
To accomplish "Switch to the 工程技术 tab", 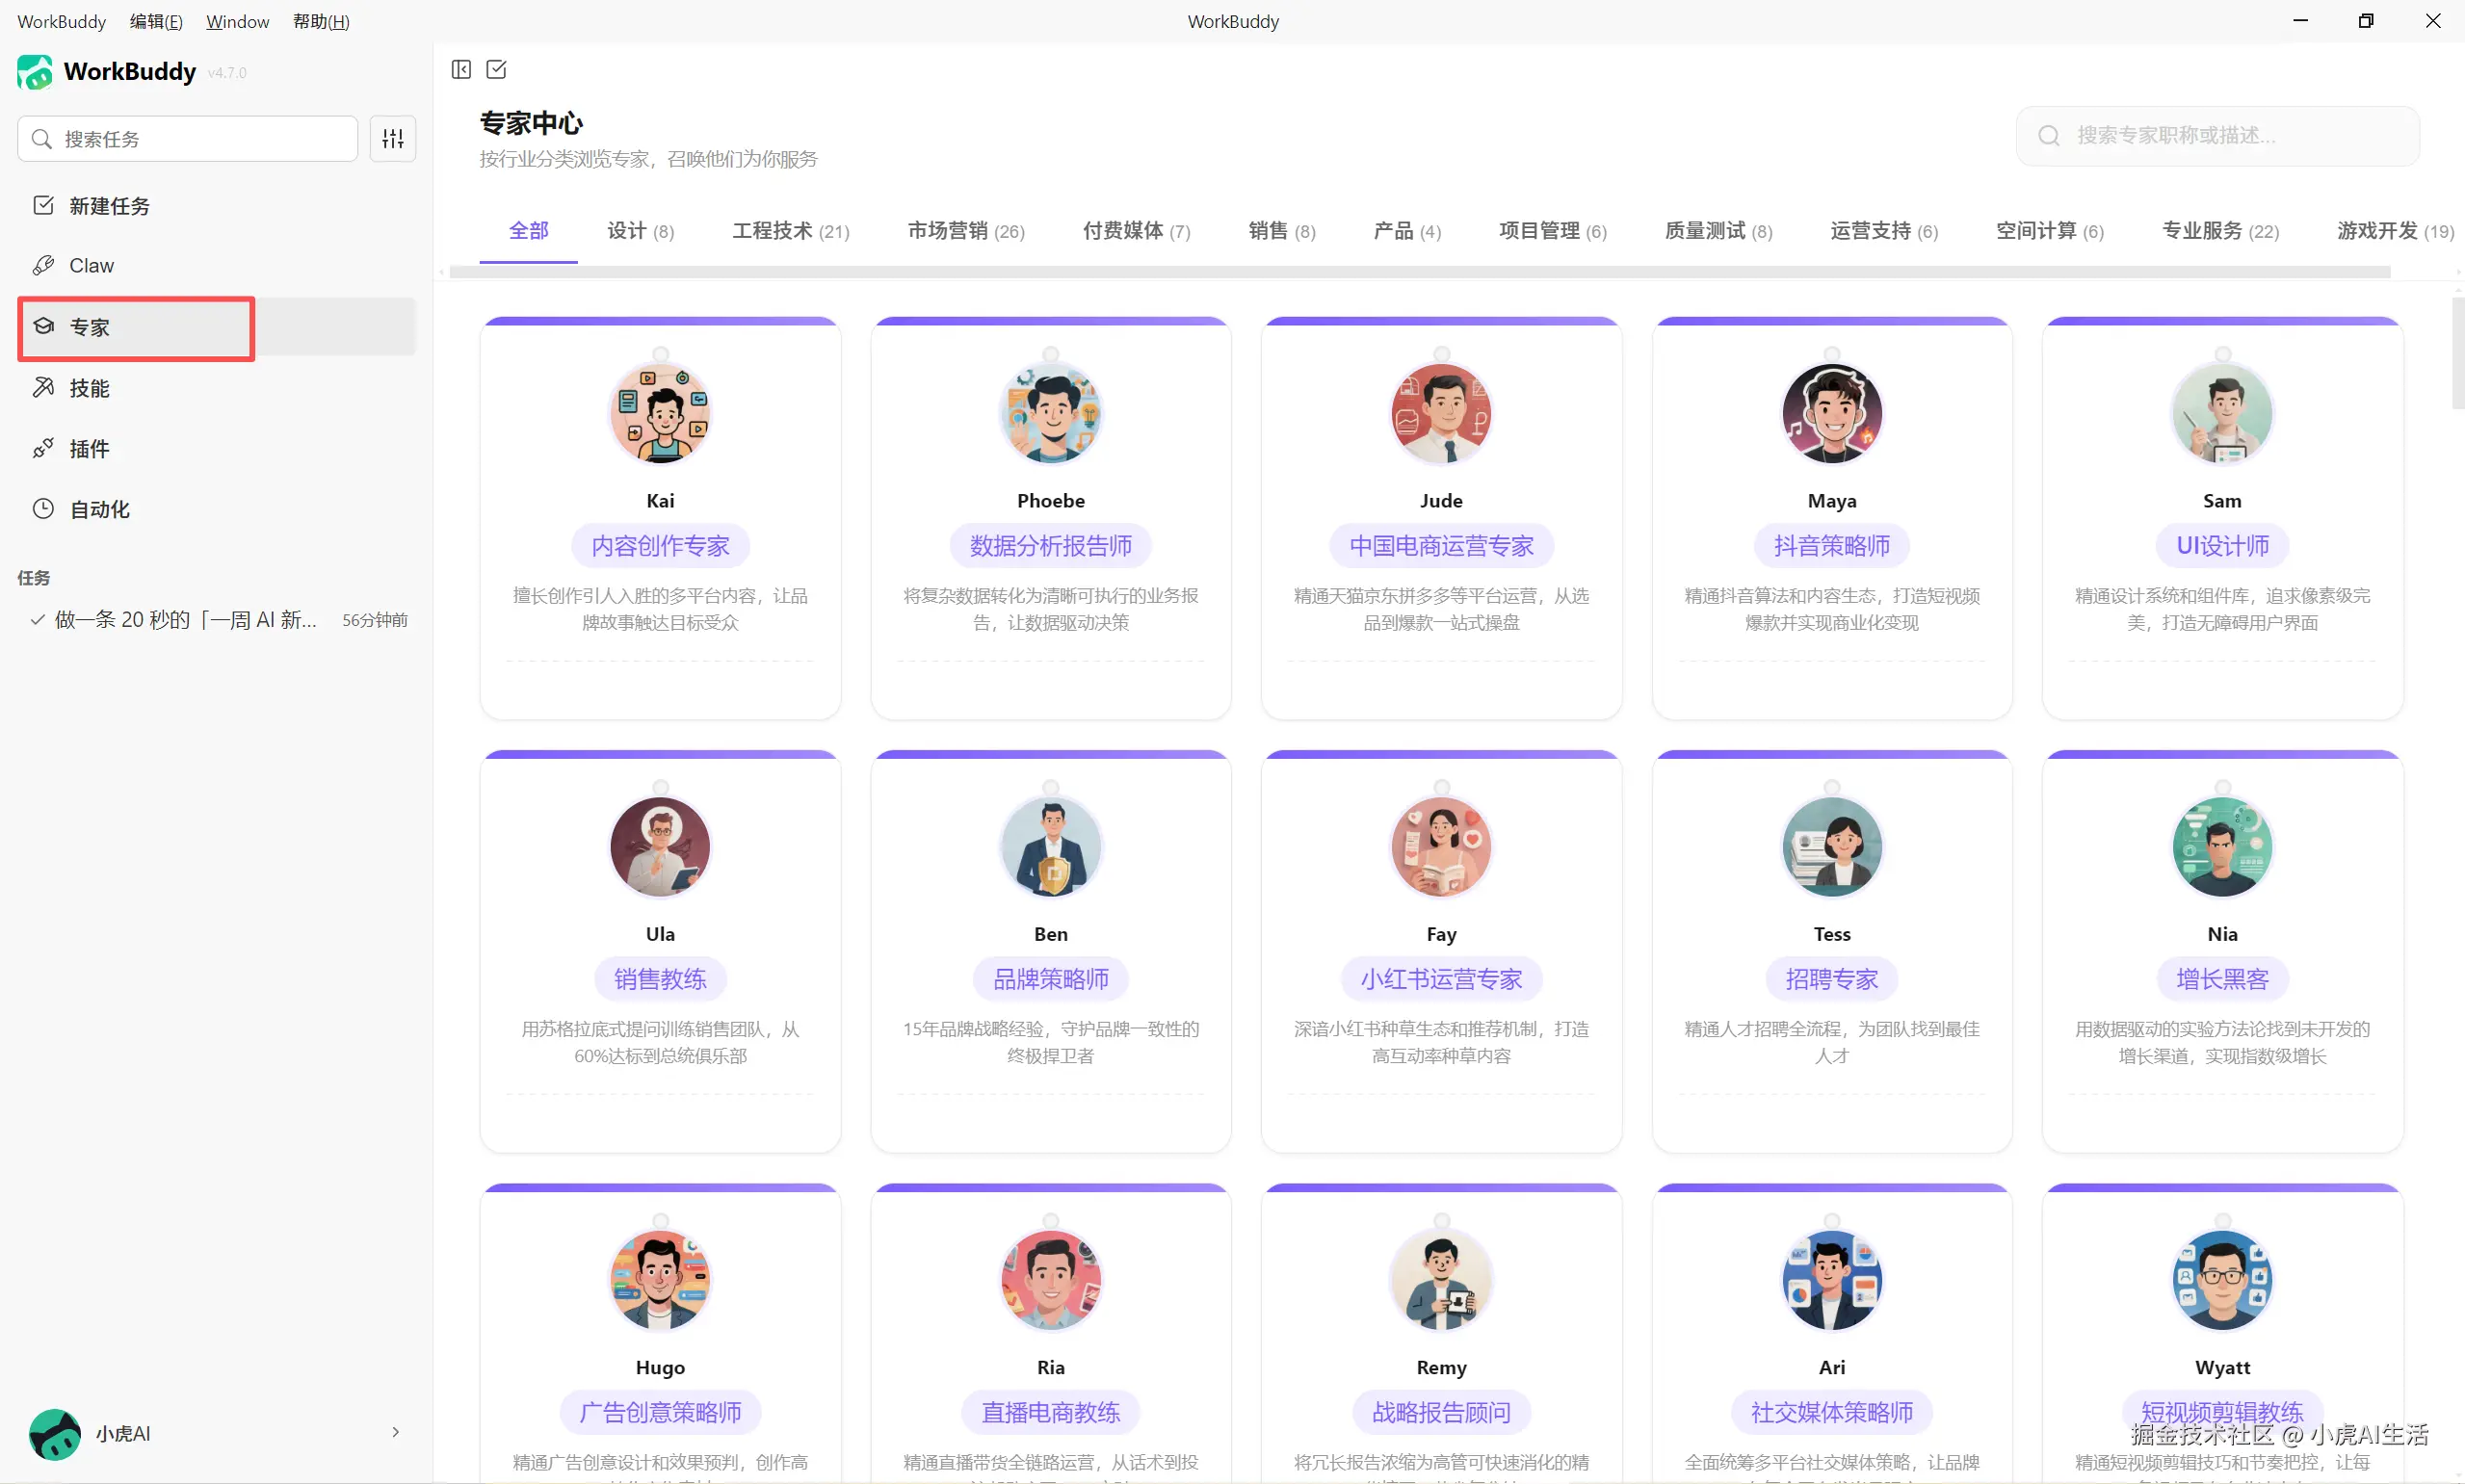I will tap(790, 231).
